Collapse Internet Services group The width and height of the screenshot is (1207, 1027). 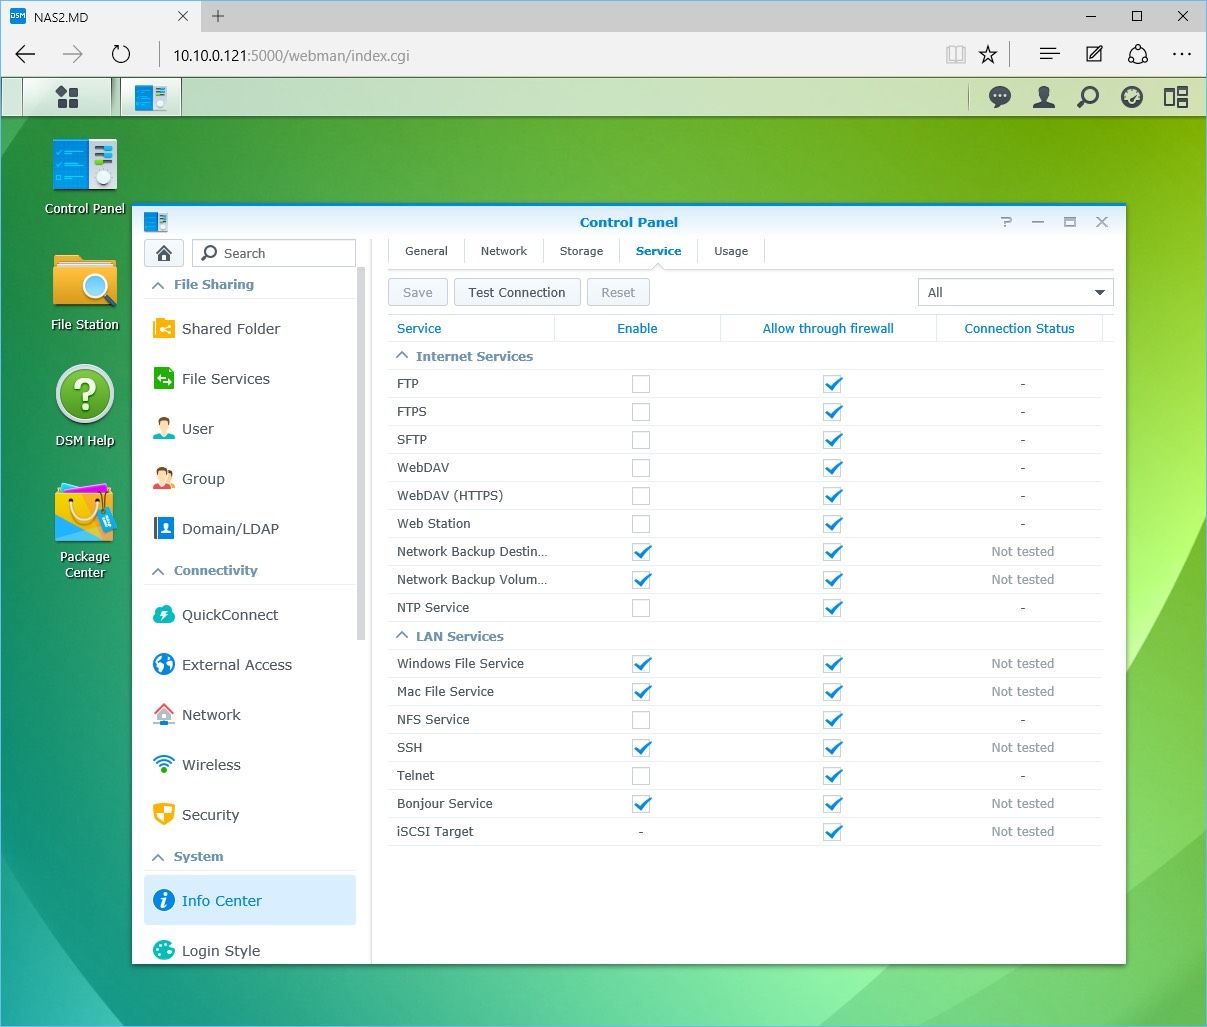tap(402, 356)
